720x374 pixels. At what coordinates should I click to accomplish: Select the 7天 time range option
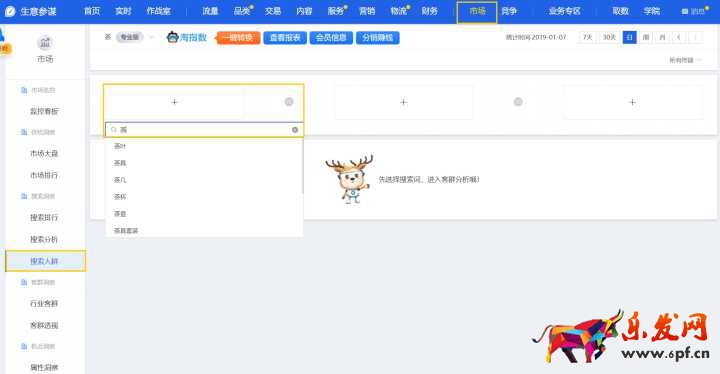(x=587, y=37)
